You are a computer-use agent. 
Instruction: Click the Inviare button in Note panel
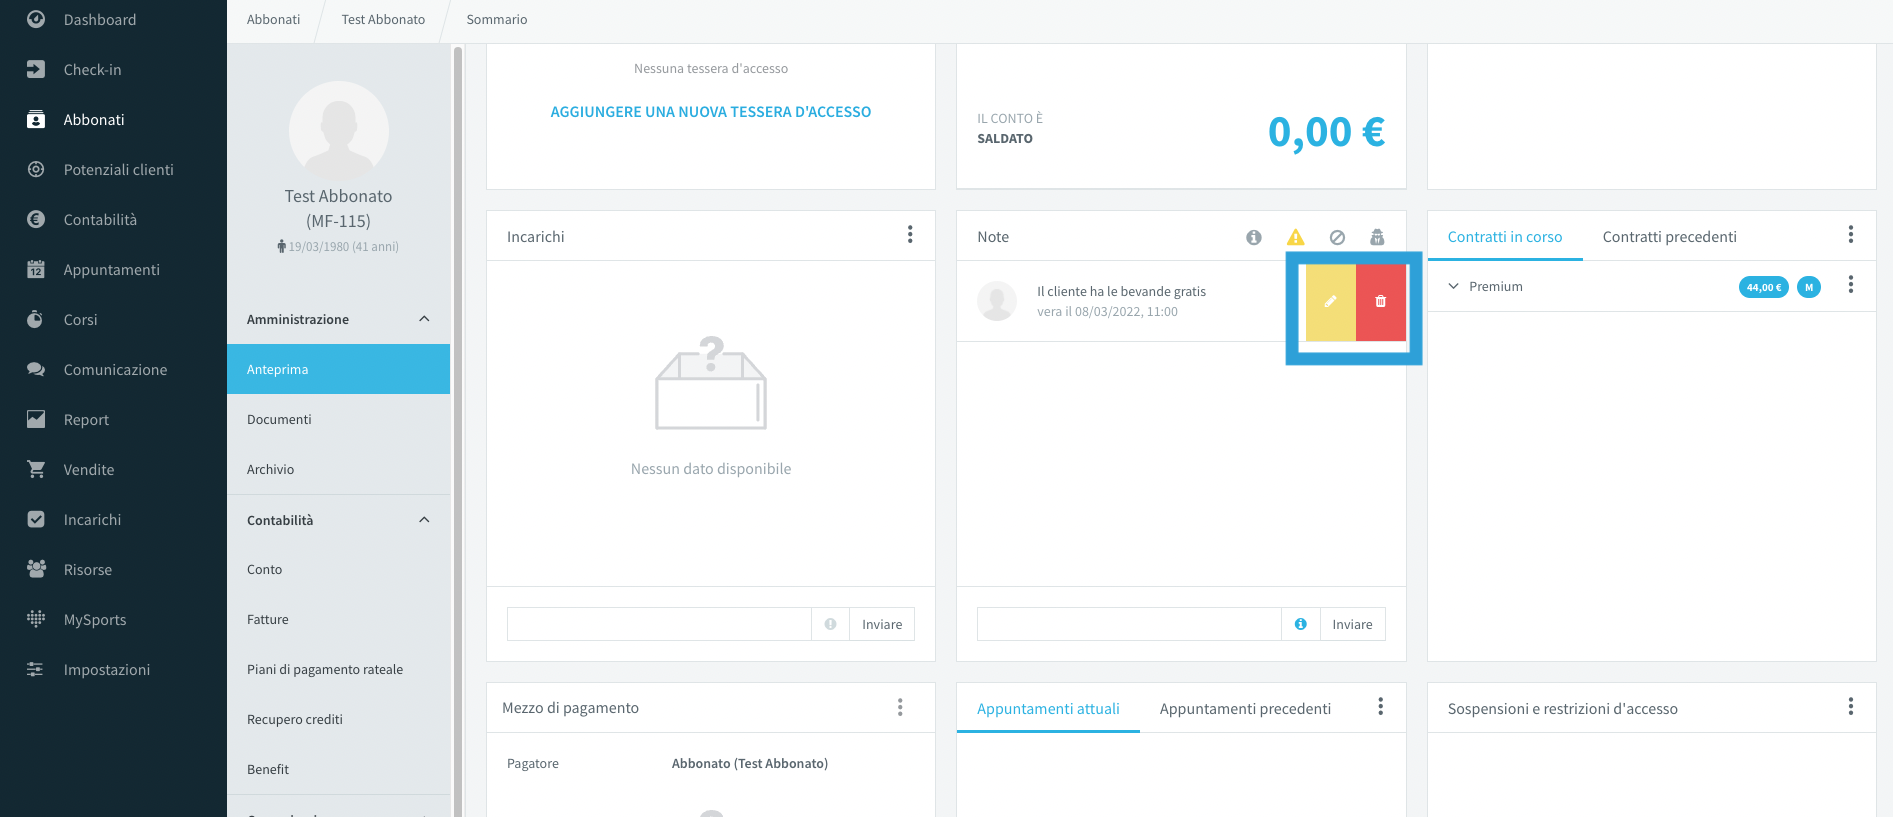click(1352, 624)
